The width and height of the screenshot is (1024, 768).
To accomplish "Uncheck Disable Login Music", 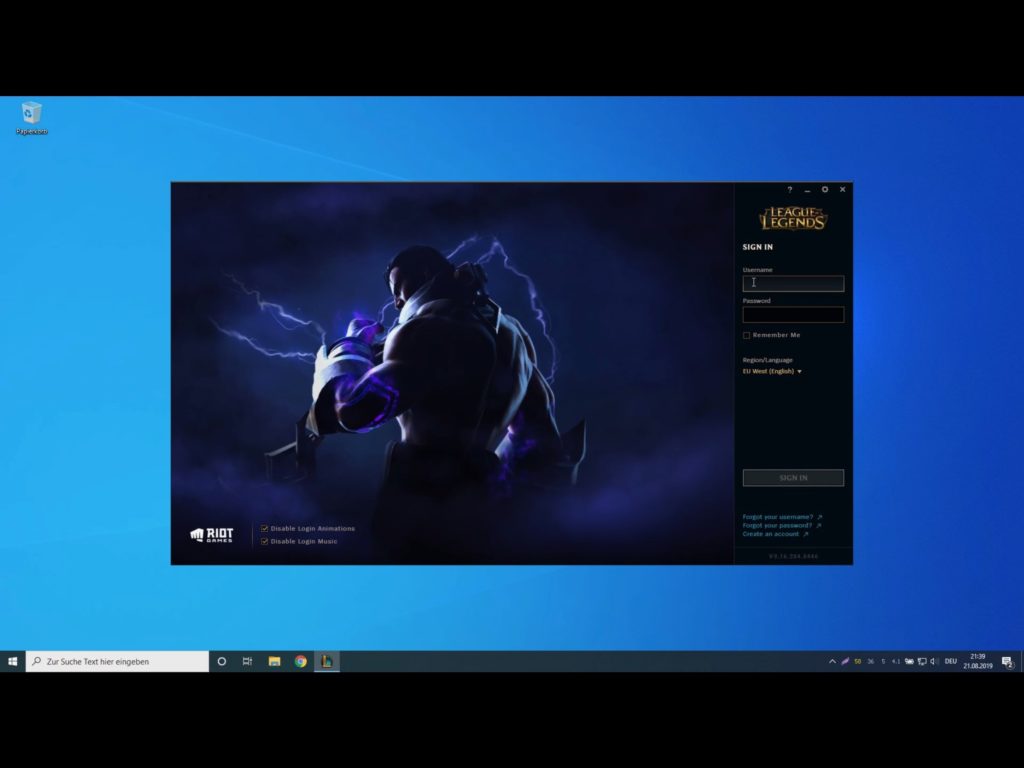I will coord(264,541).
